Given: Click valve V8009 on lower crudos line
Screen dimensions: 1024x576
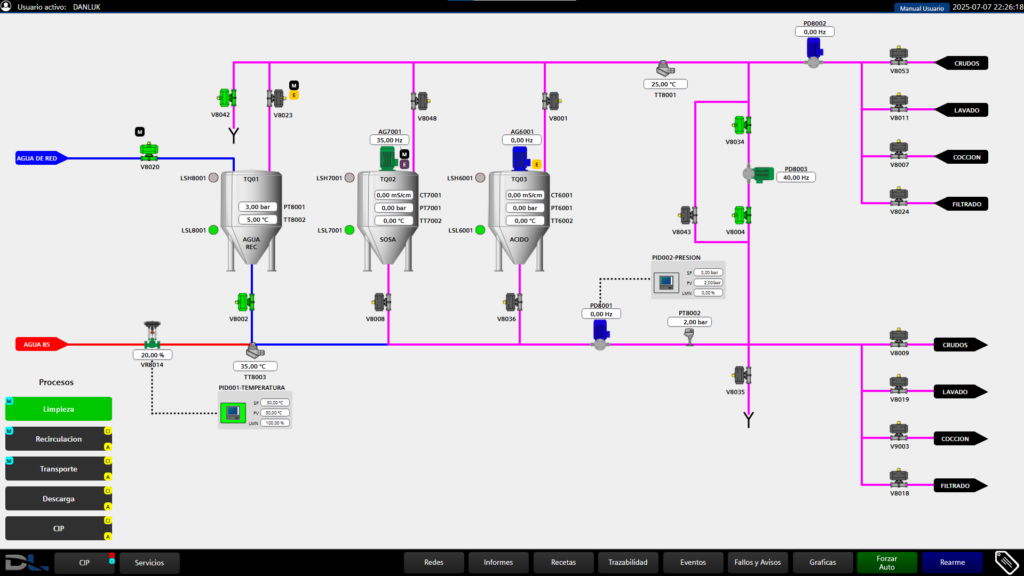Looking at the screenshot, I should click(x=899, y=338).
